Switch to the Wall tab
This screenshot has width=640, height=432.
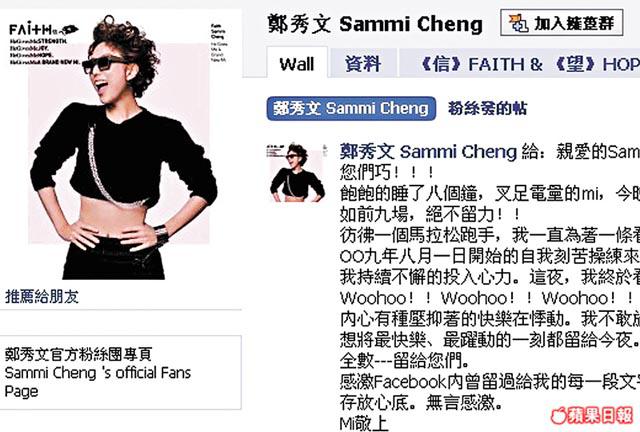(x=297, y=62)
